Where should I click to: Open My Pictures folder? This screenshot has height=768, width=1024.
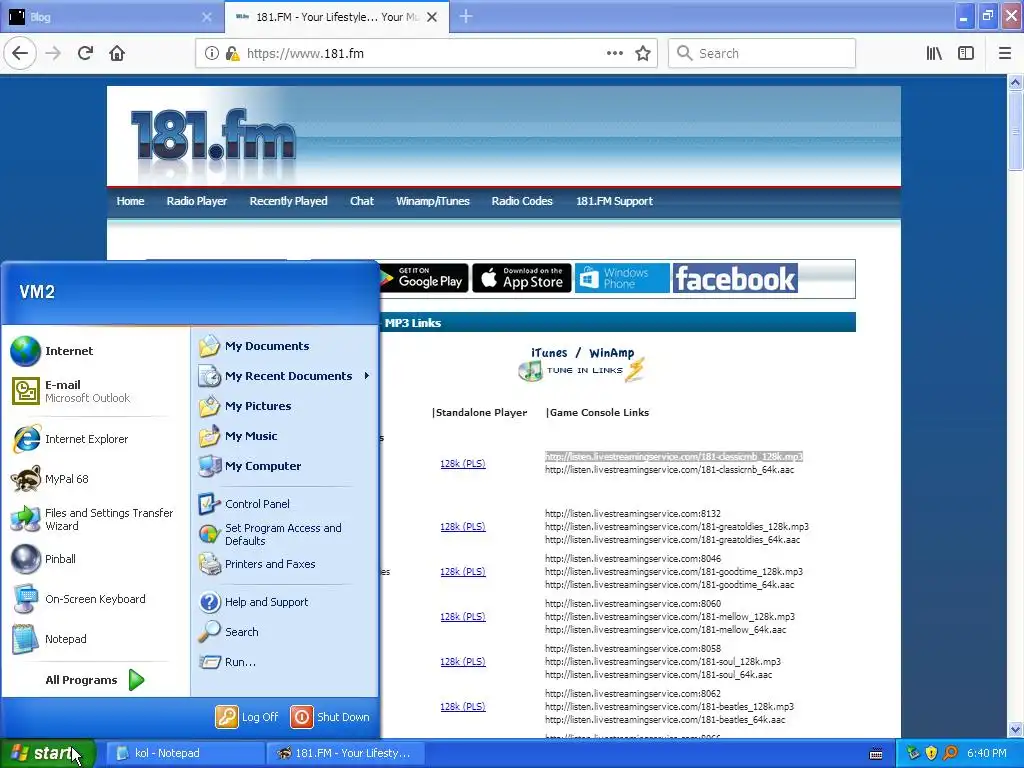[285, 406]
